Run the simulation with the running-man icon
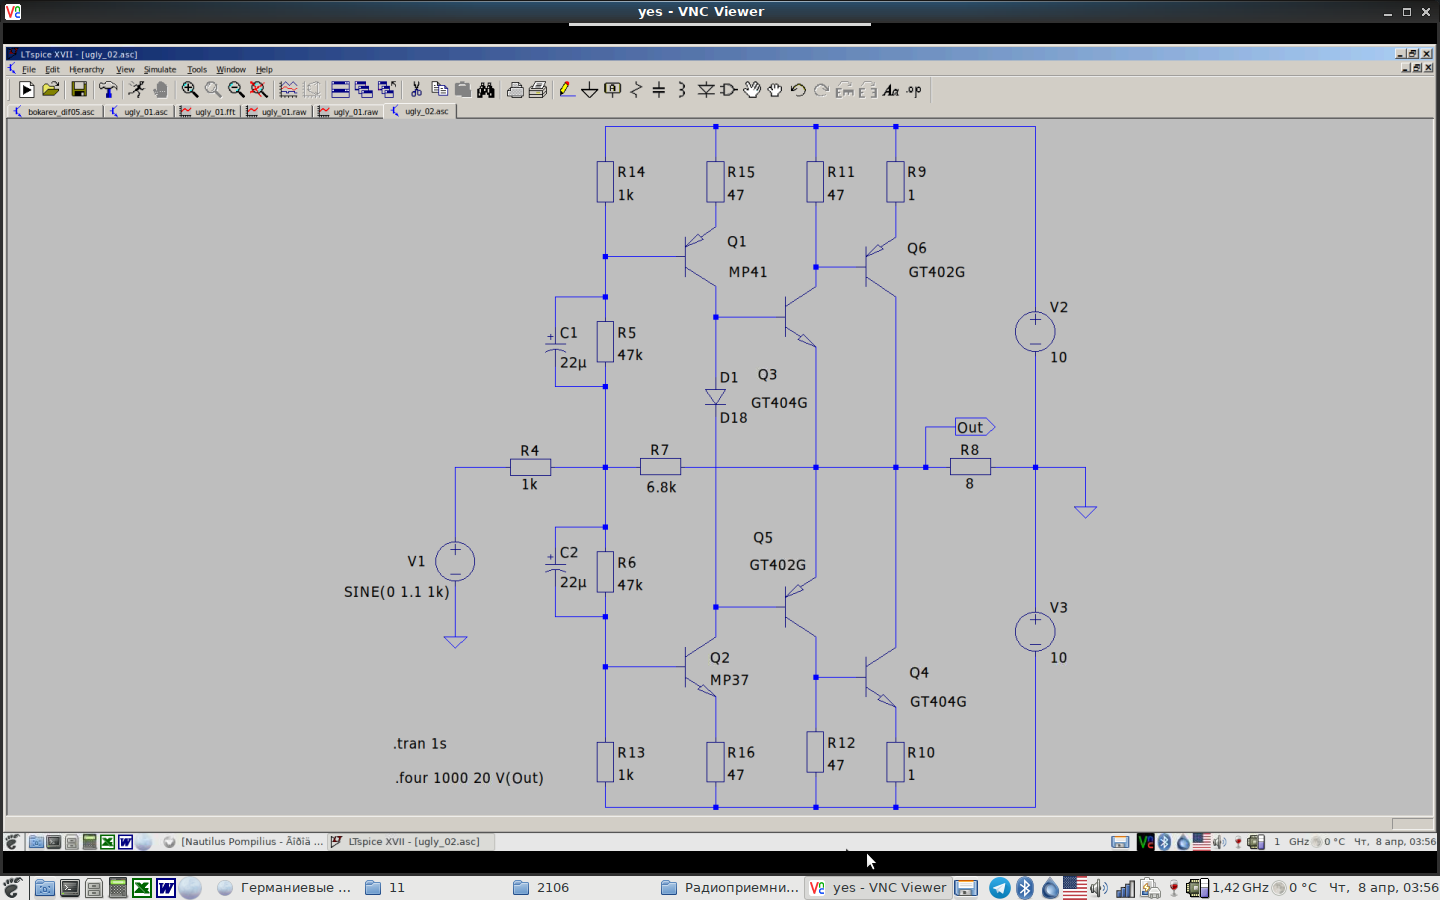The height and width of the screenshot is (900, 1440). tap(137, 90)
